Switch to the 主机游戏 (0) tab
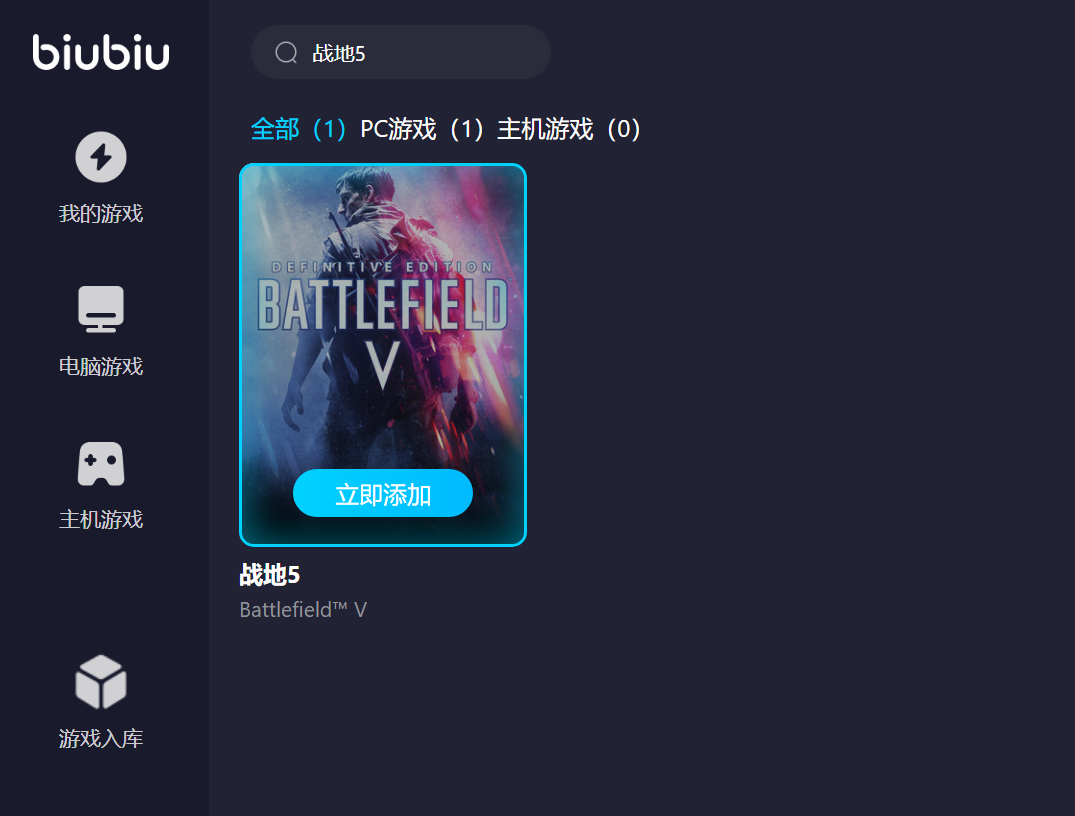1075x816 pixels. [569, 129]
